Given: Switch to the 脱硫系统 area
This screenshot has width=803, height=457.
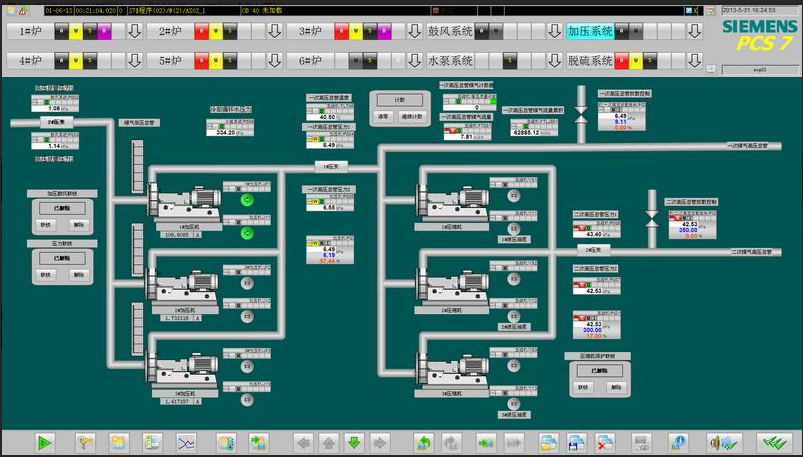Looking at the screenshot, I should coord(590,61).
